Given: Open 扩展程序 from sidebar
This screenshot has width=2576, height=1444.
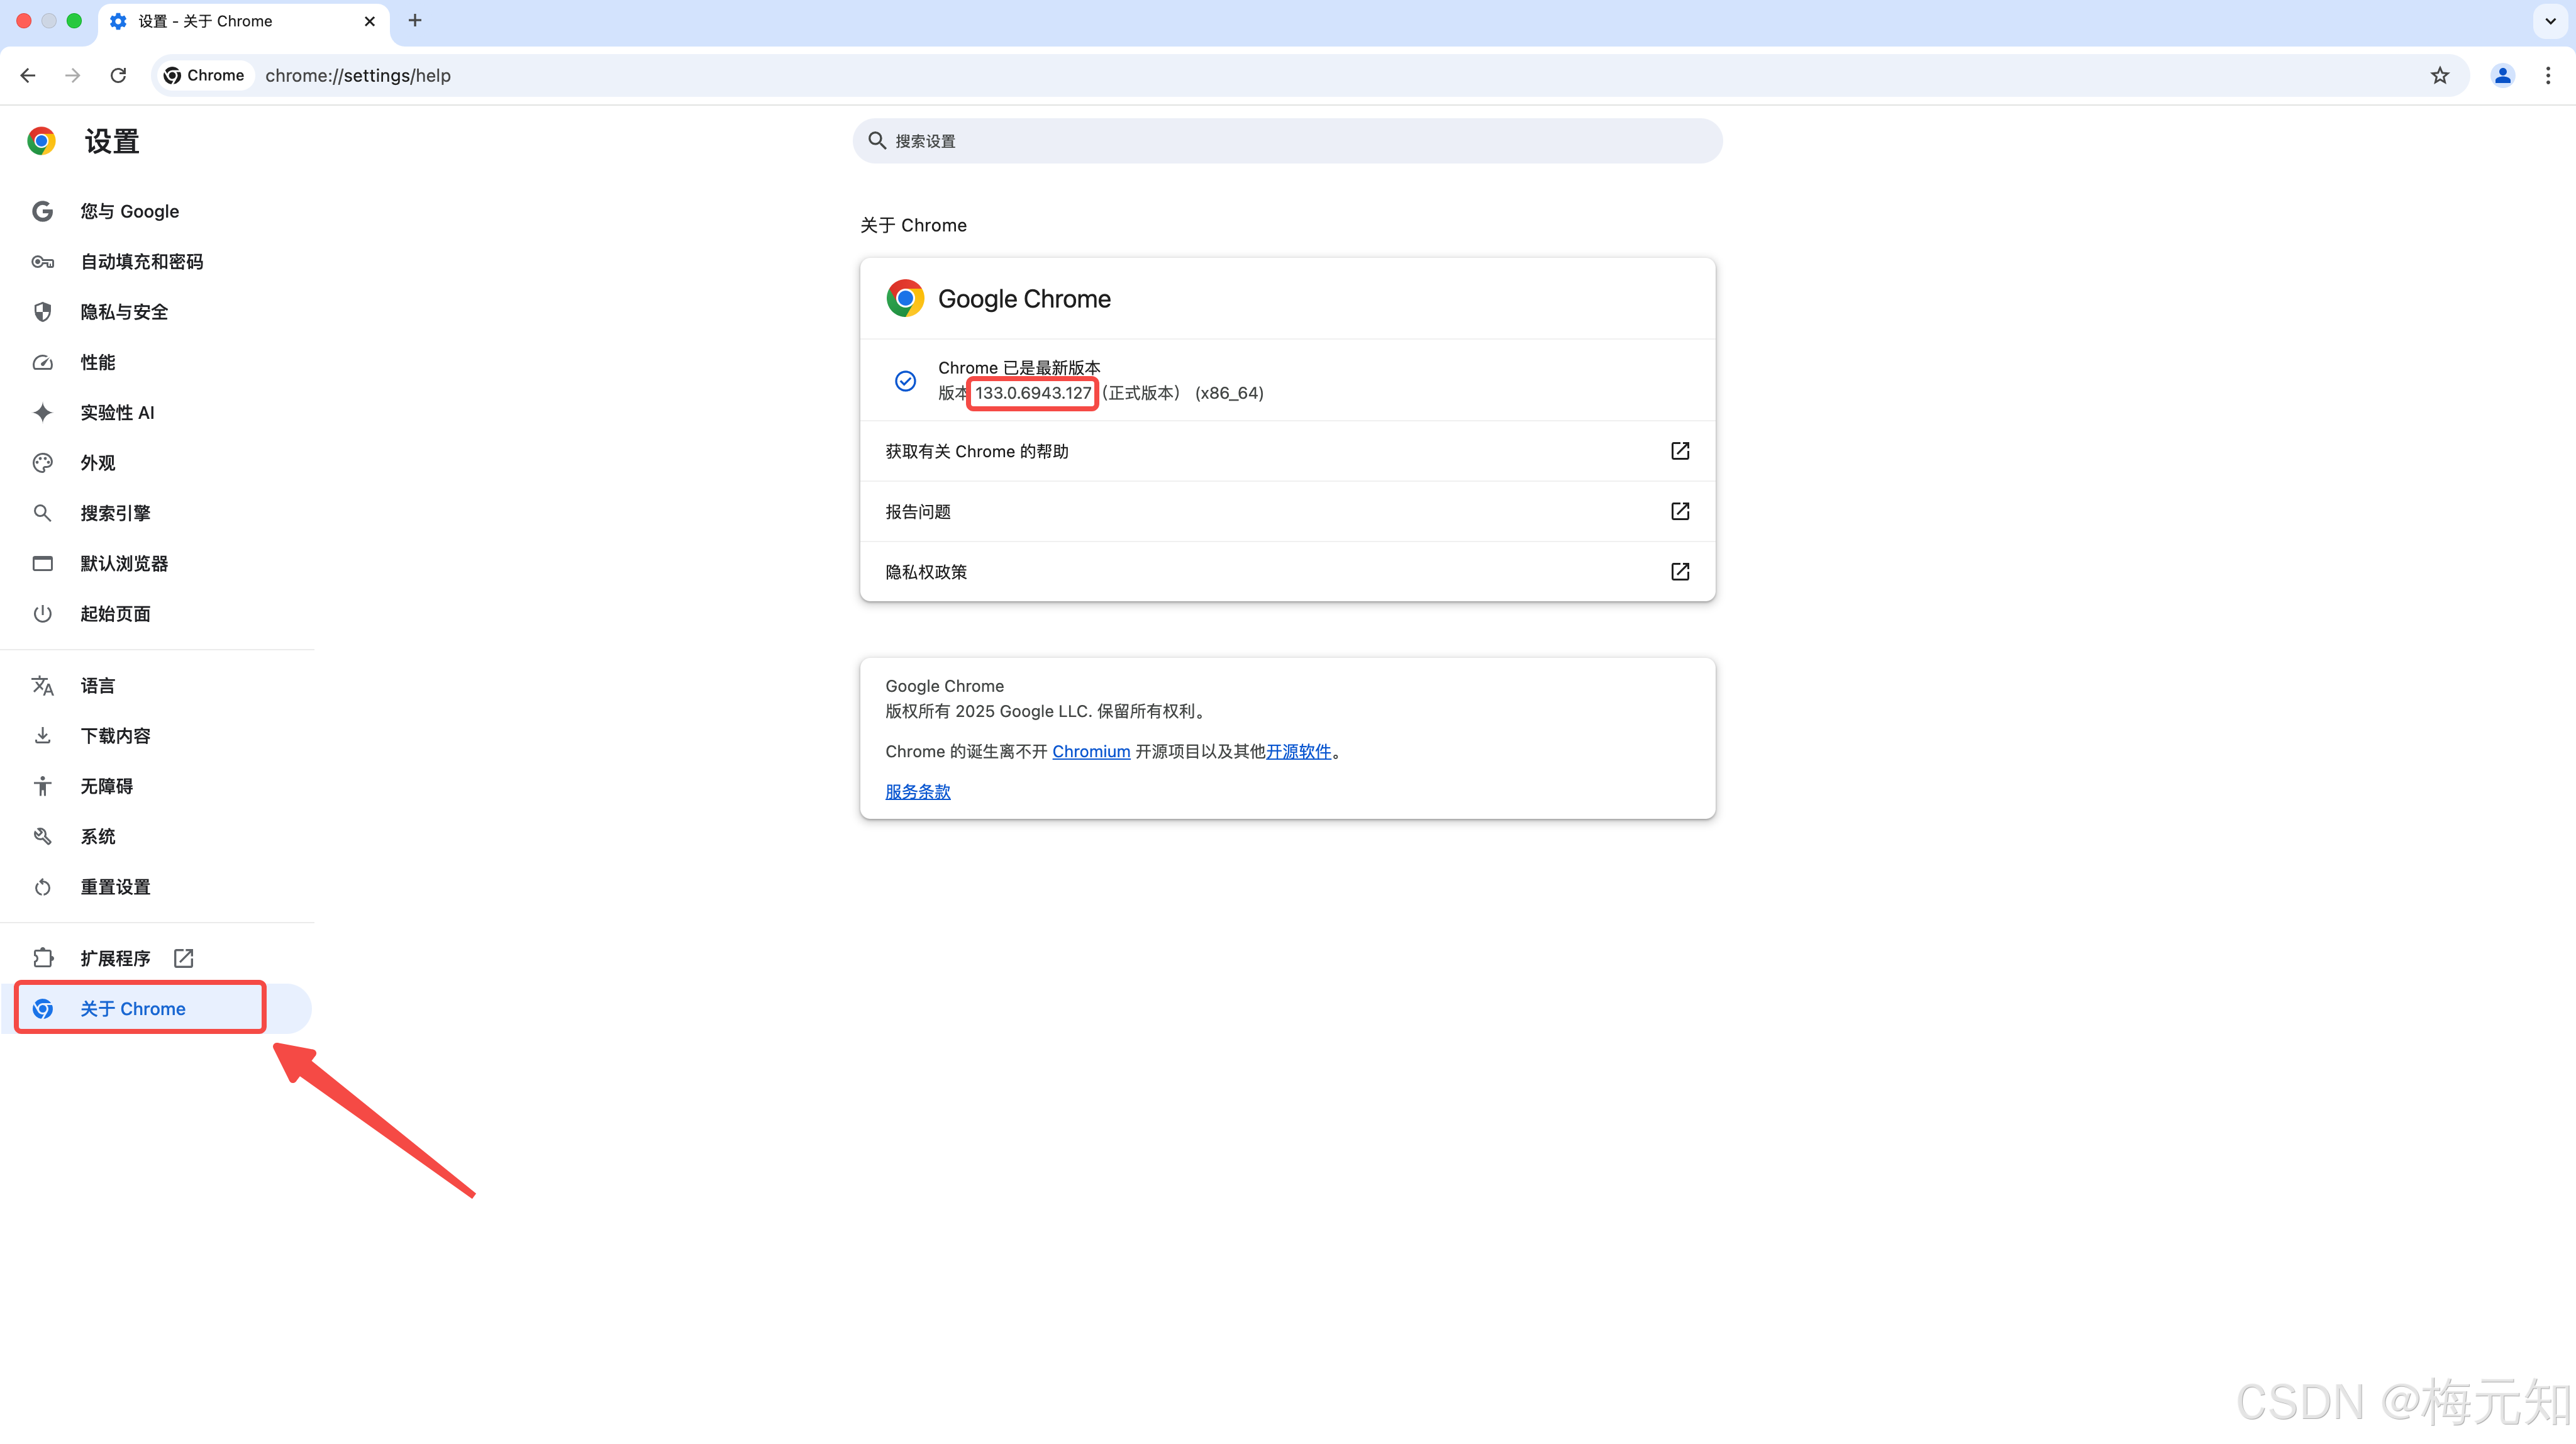Looking at the screenshot, I should (x=115, y=958).
